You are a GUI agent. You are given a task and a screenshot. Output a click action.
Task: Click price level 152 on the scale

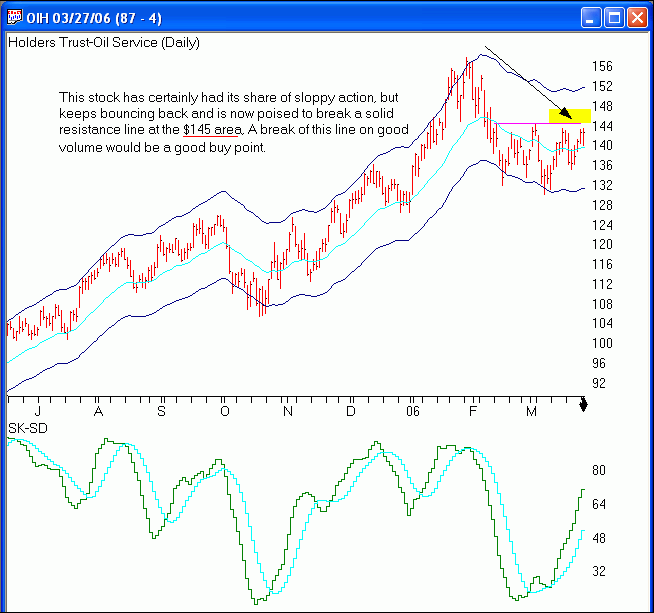[602, 86]
